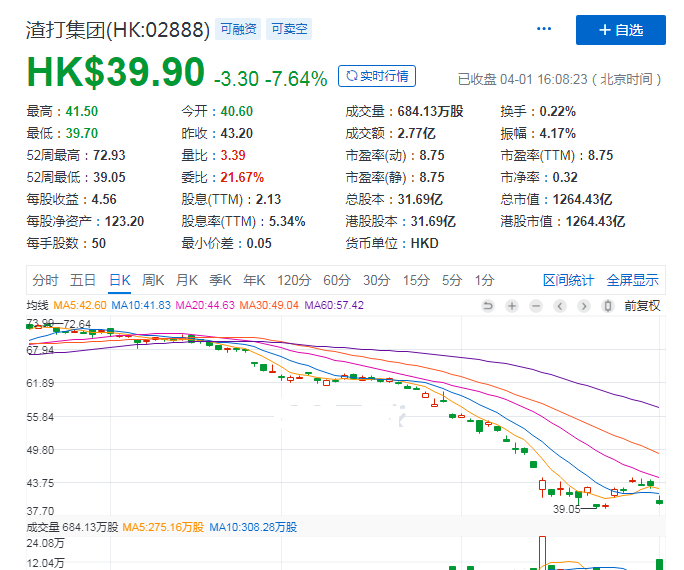Open the three-dot more options menu
This screenshot has height=570, width=684.
click(544, 30)
